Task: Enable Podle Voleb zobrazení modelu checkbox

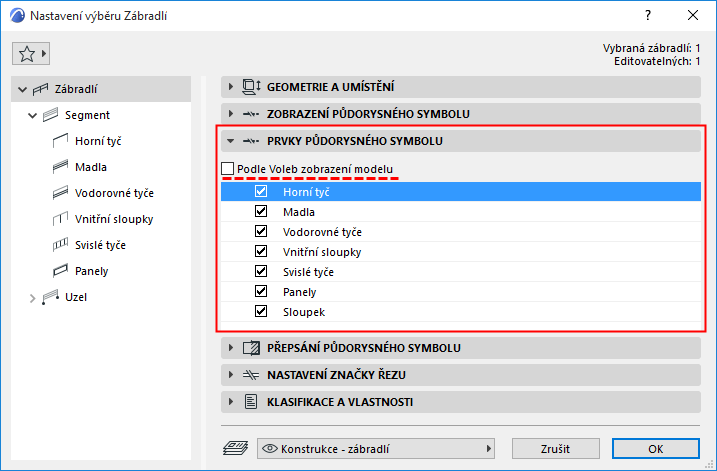Action: point(229,169)
